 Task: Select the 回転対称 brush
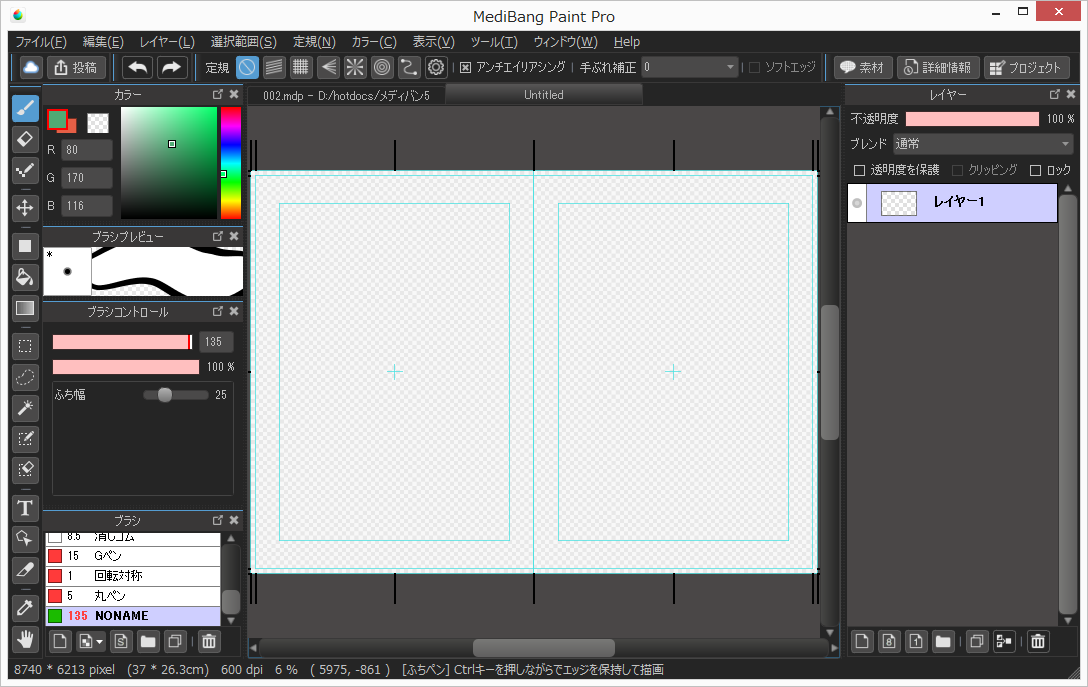click(x=133, y=576)
